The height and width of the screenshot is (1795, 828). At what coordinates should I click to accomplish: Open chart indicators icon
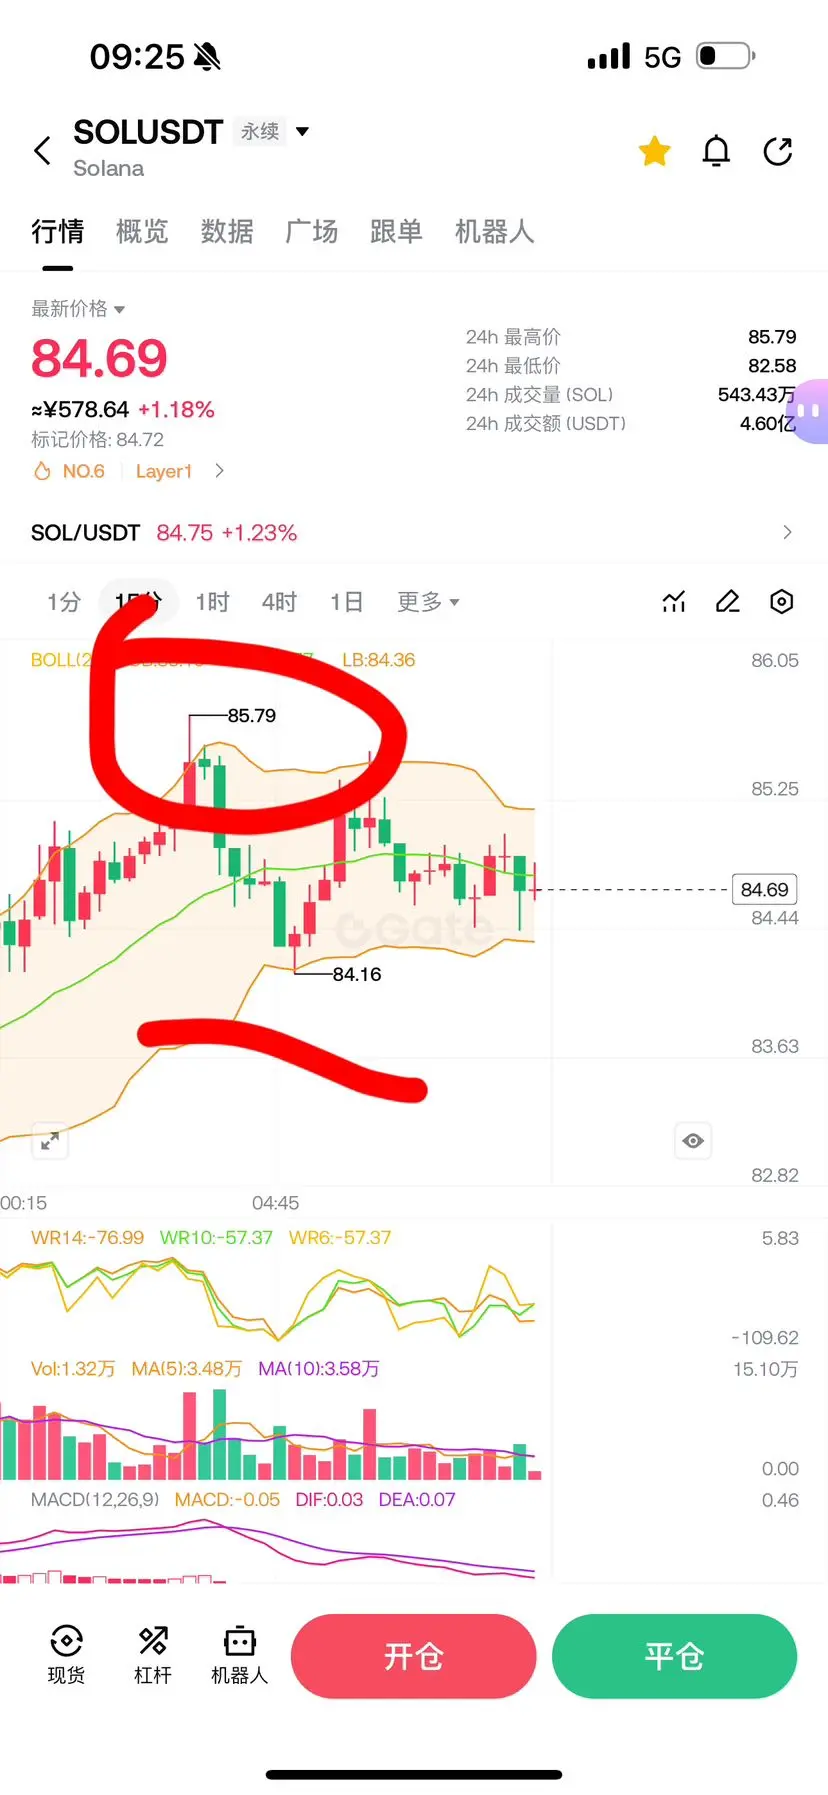point(674,601)
